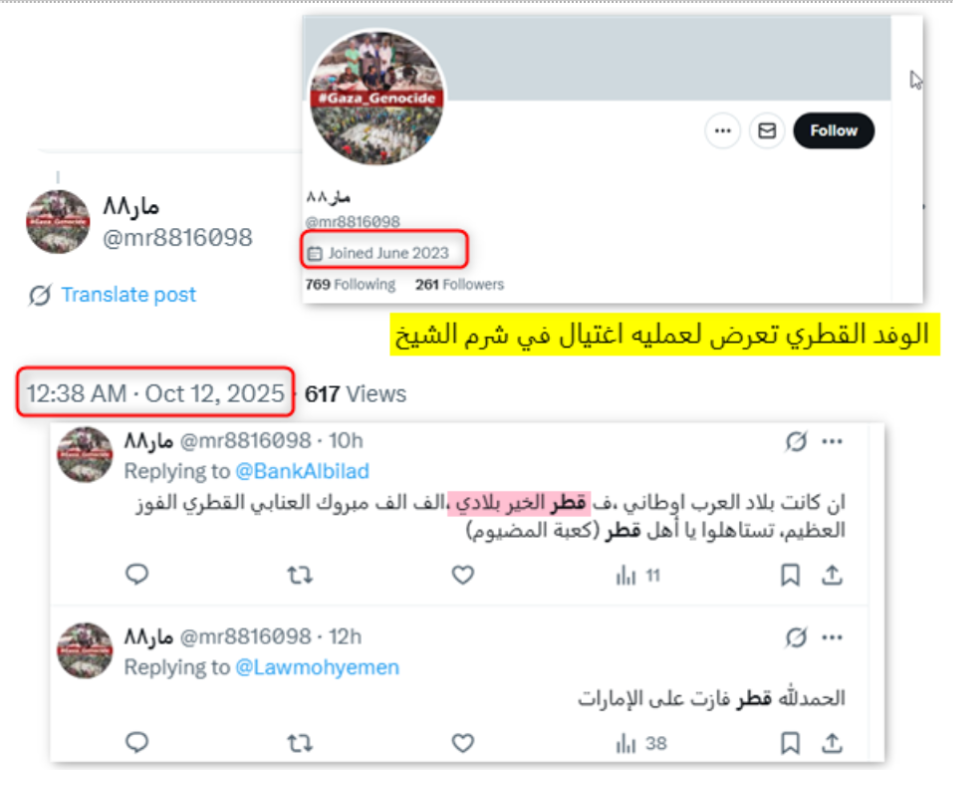Open the @Lawmohyemen mention link

(317, 668)
